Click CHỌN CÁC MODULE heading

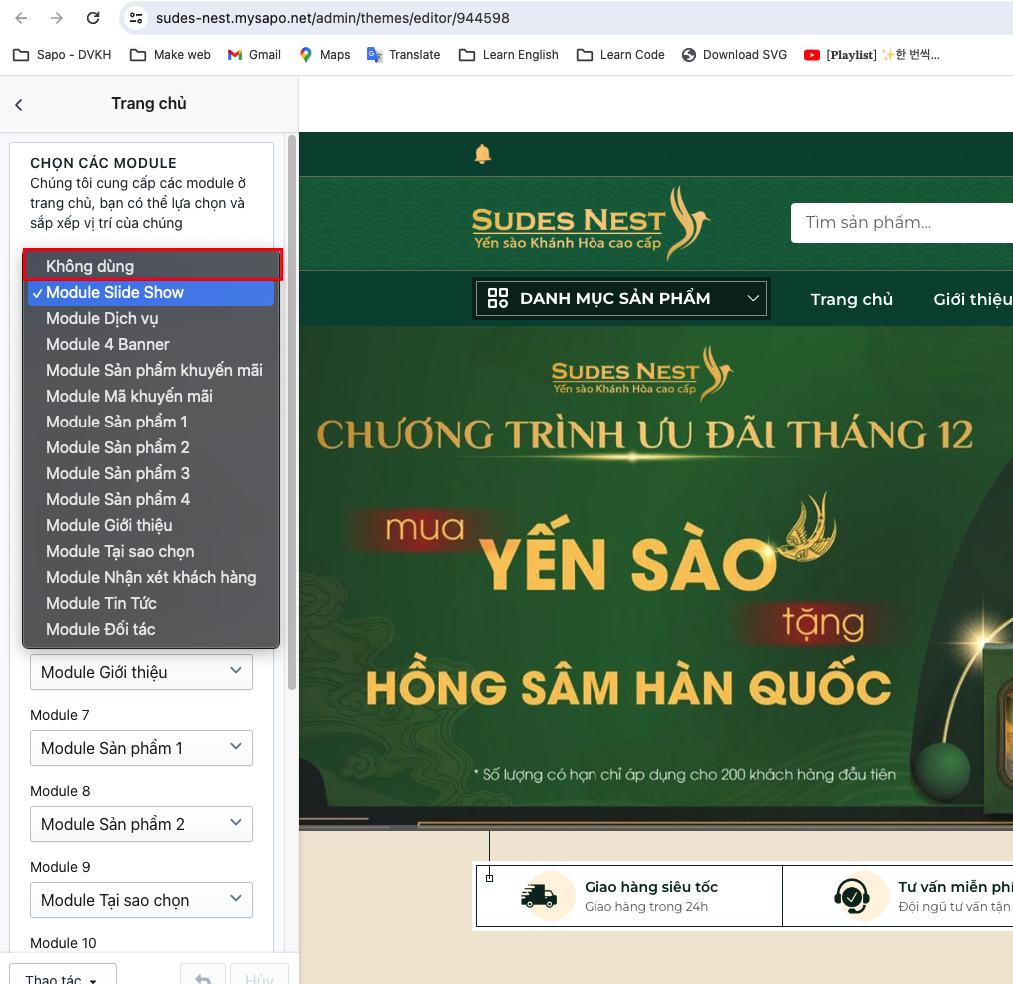[103, 163]
